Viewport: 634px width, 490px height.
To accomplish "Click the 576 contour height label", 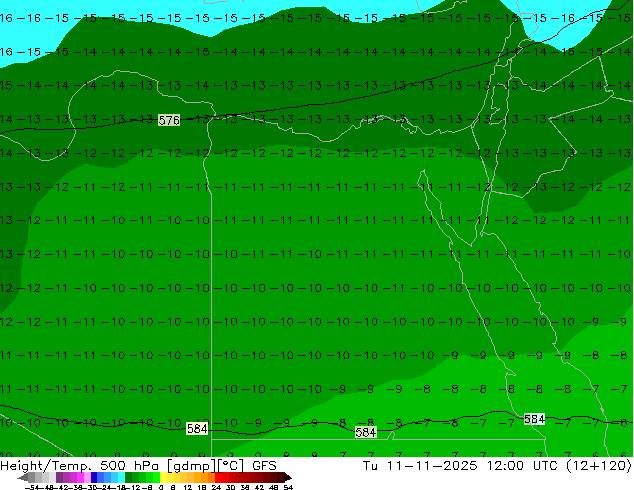I will click(x=169, y=120).
